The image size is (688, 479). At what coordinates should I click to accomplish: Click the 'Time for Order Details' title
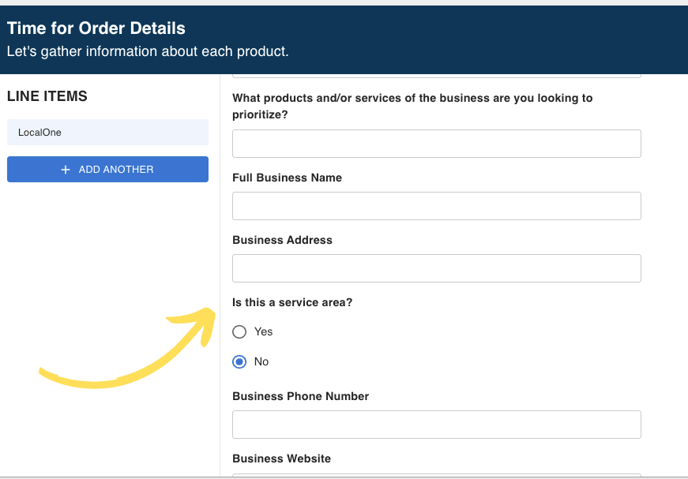click(96, 28)
